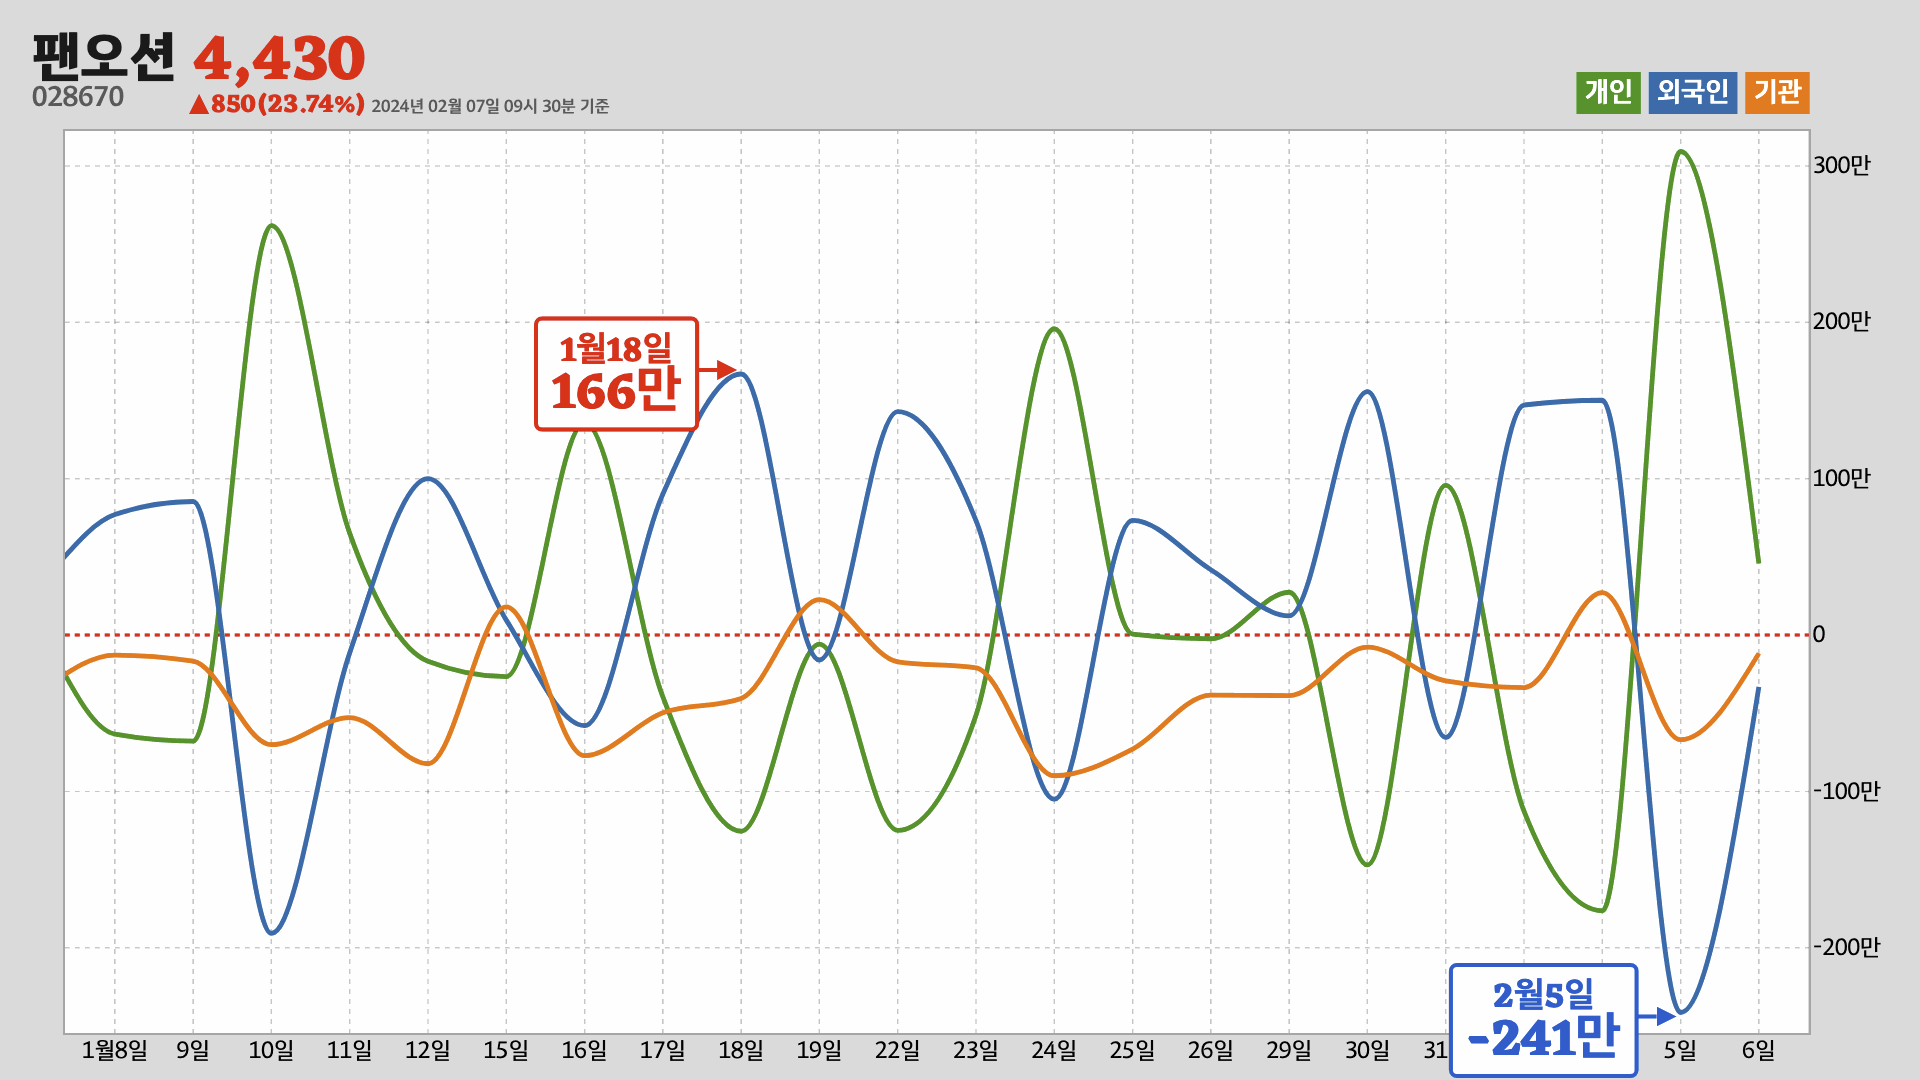Viewport: 1920px width, 1080px height.
Task: Click the 300만 y-axis label
Action: click(1841, 166)
